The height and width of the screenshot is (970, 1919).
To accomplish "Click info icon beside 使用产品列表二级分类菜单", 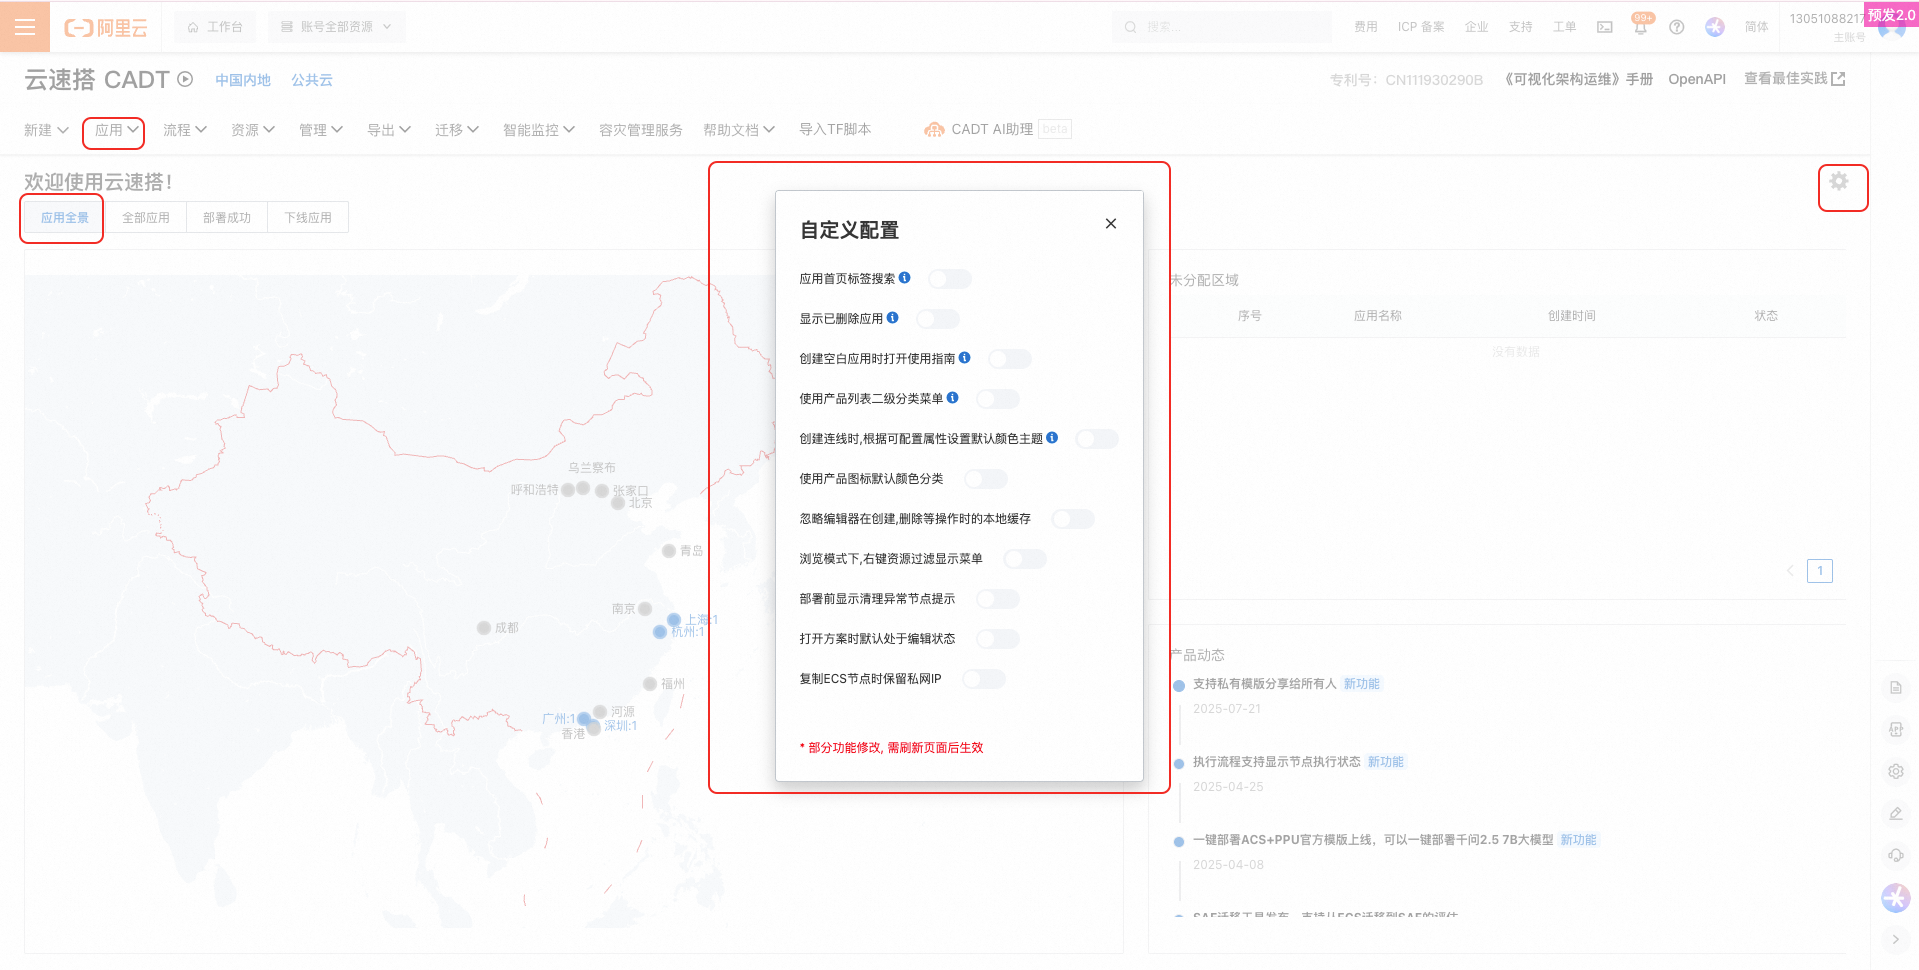I will (x=953, y=398).
